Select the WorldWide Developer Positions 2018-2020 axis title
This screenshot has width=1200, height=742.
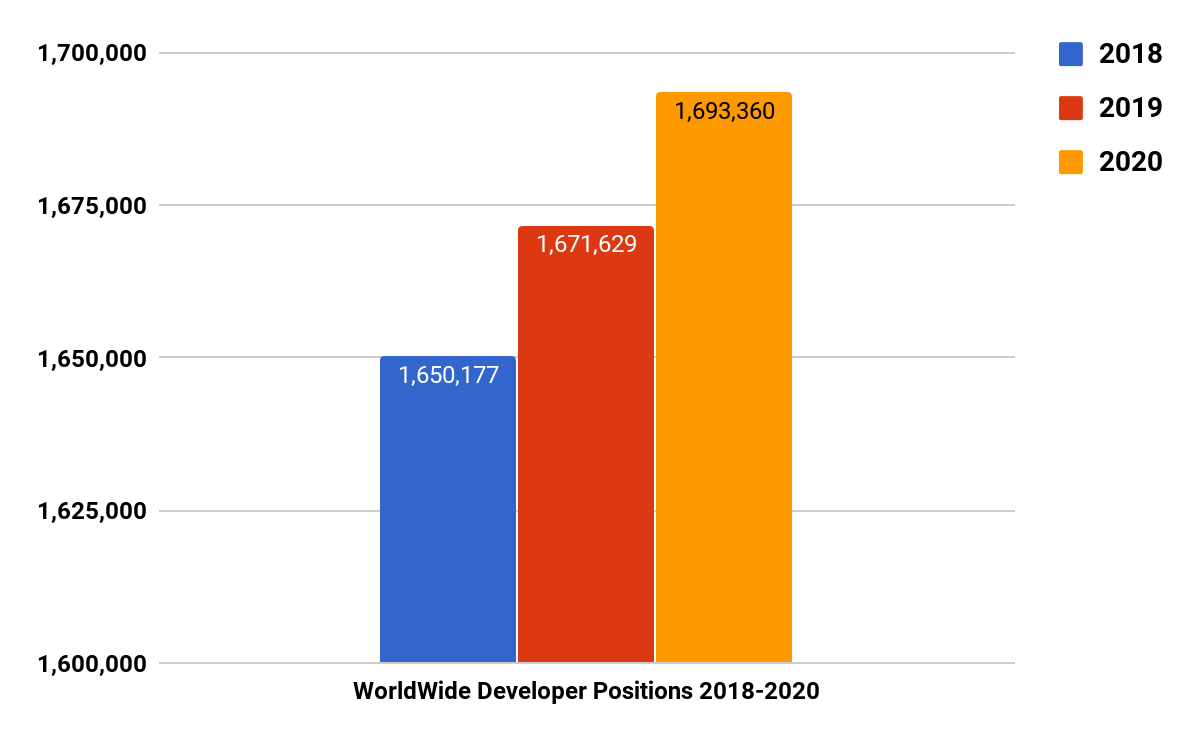pos(586,692)
